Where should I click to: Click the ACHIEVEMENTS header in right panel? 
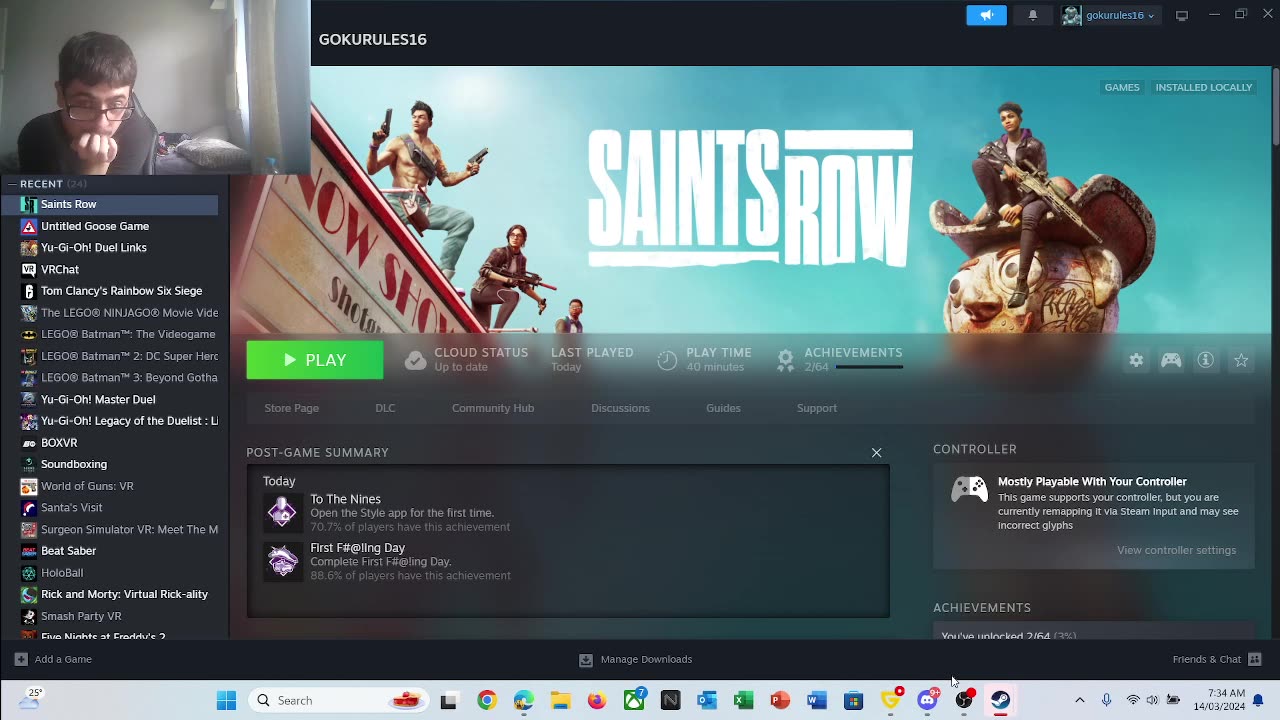pyautogui.click(x=982, y=608)
